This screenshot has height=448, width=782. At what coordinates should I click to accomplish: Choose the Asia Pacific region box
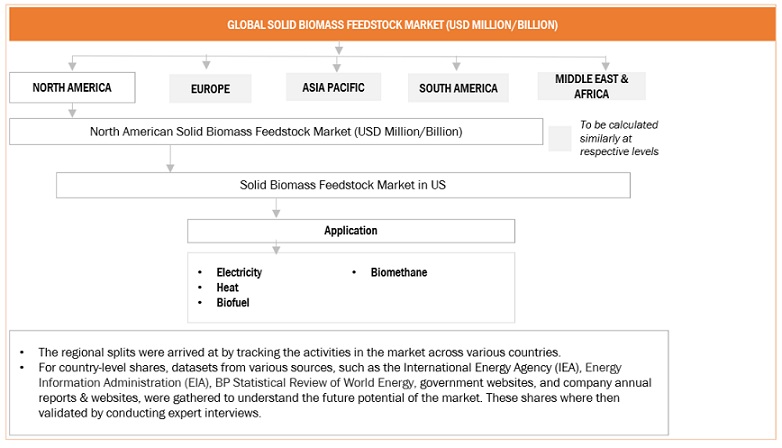[333, 88]
